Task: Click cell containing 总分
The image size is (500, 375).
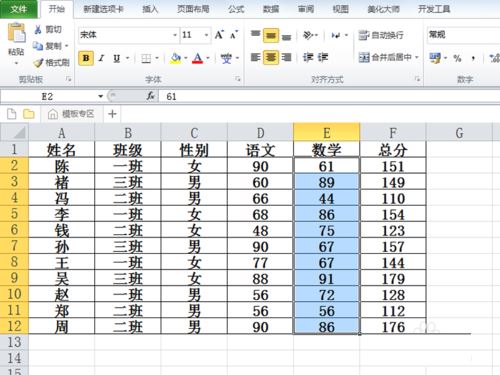Action: 393,150
